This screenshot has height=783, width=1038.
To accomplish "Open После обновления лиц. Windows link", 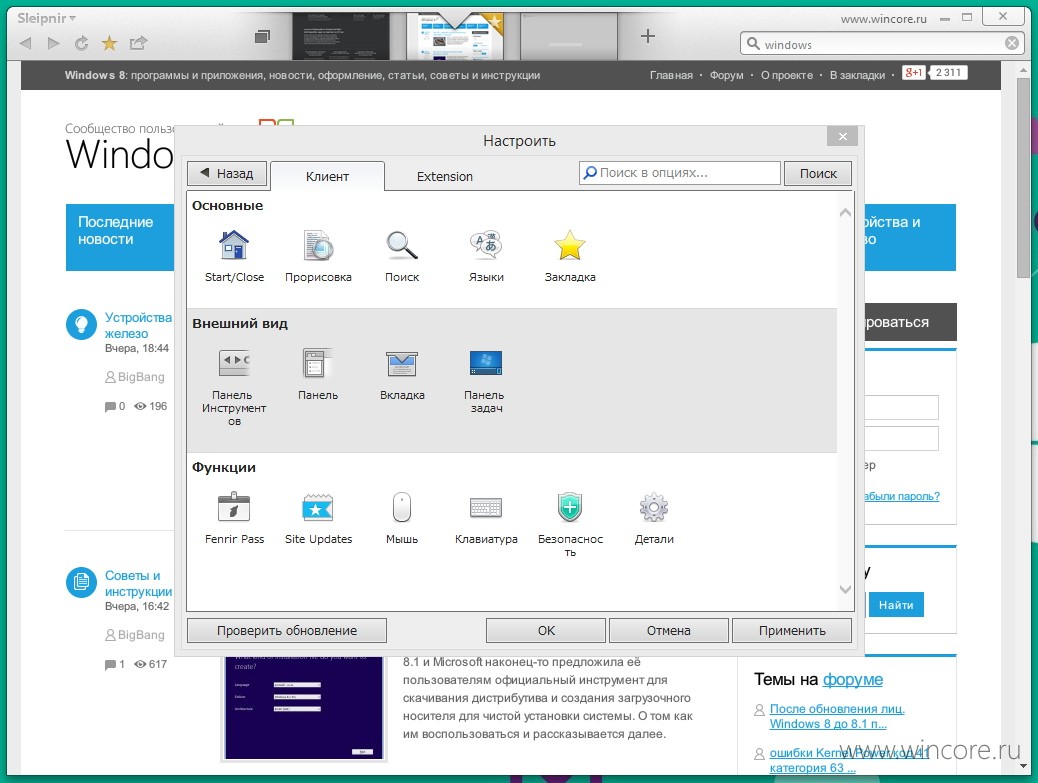I will tap(837, 716).
